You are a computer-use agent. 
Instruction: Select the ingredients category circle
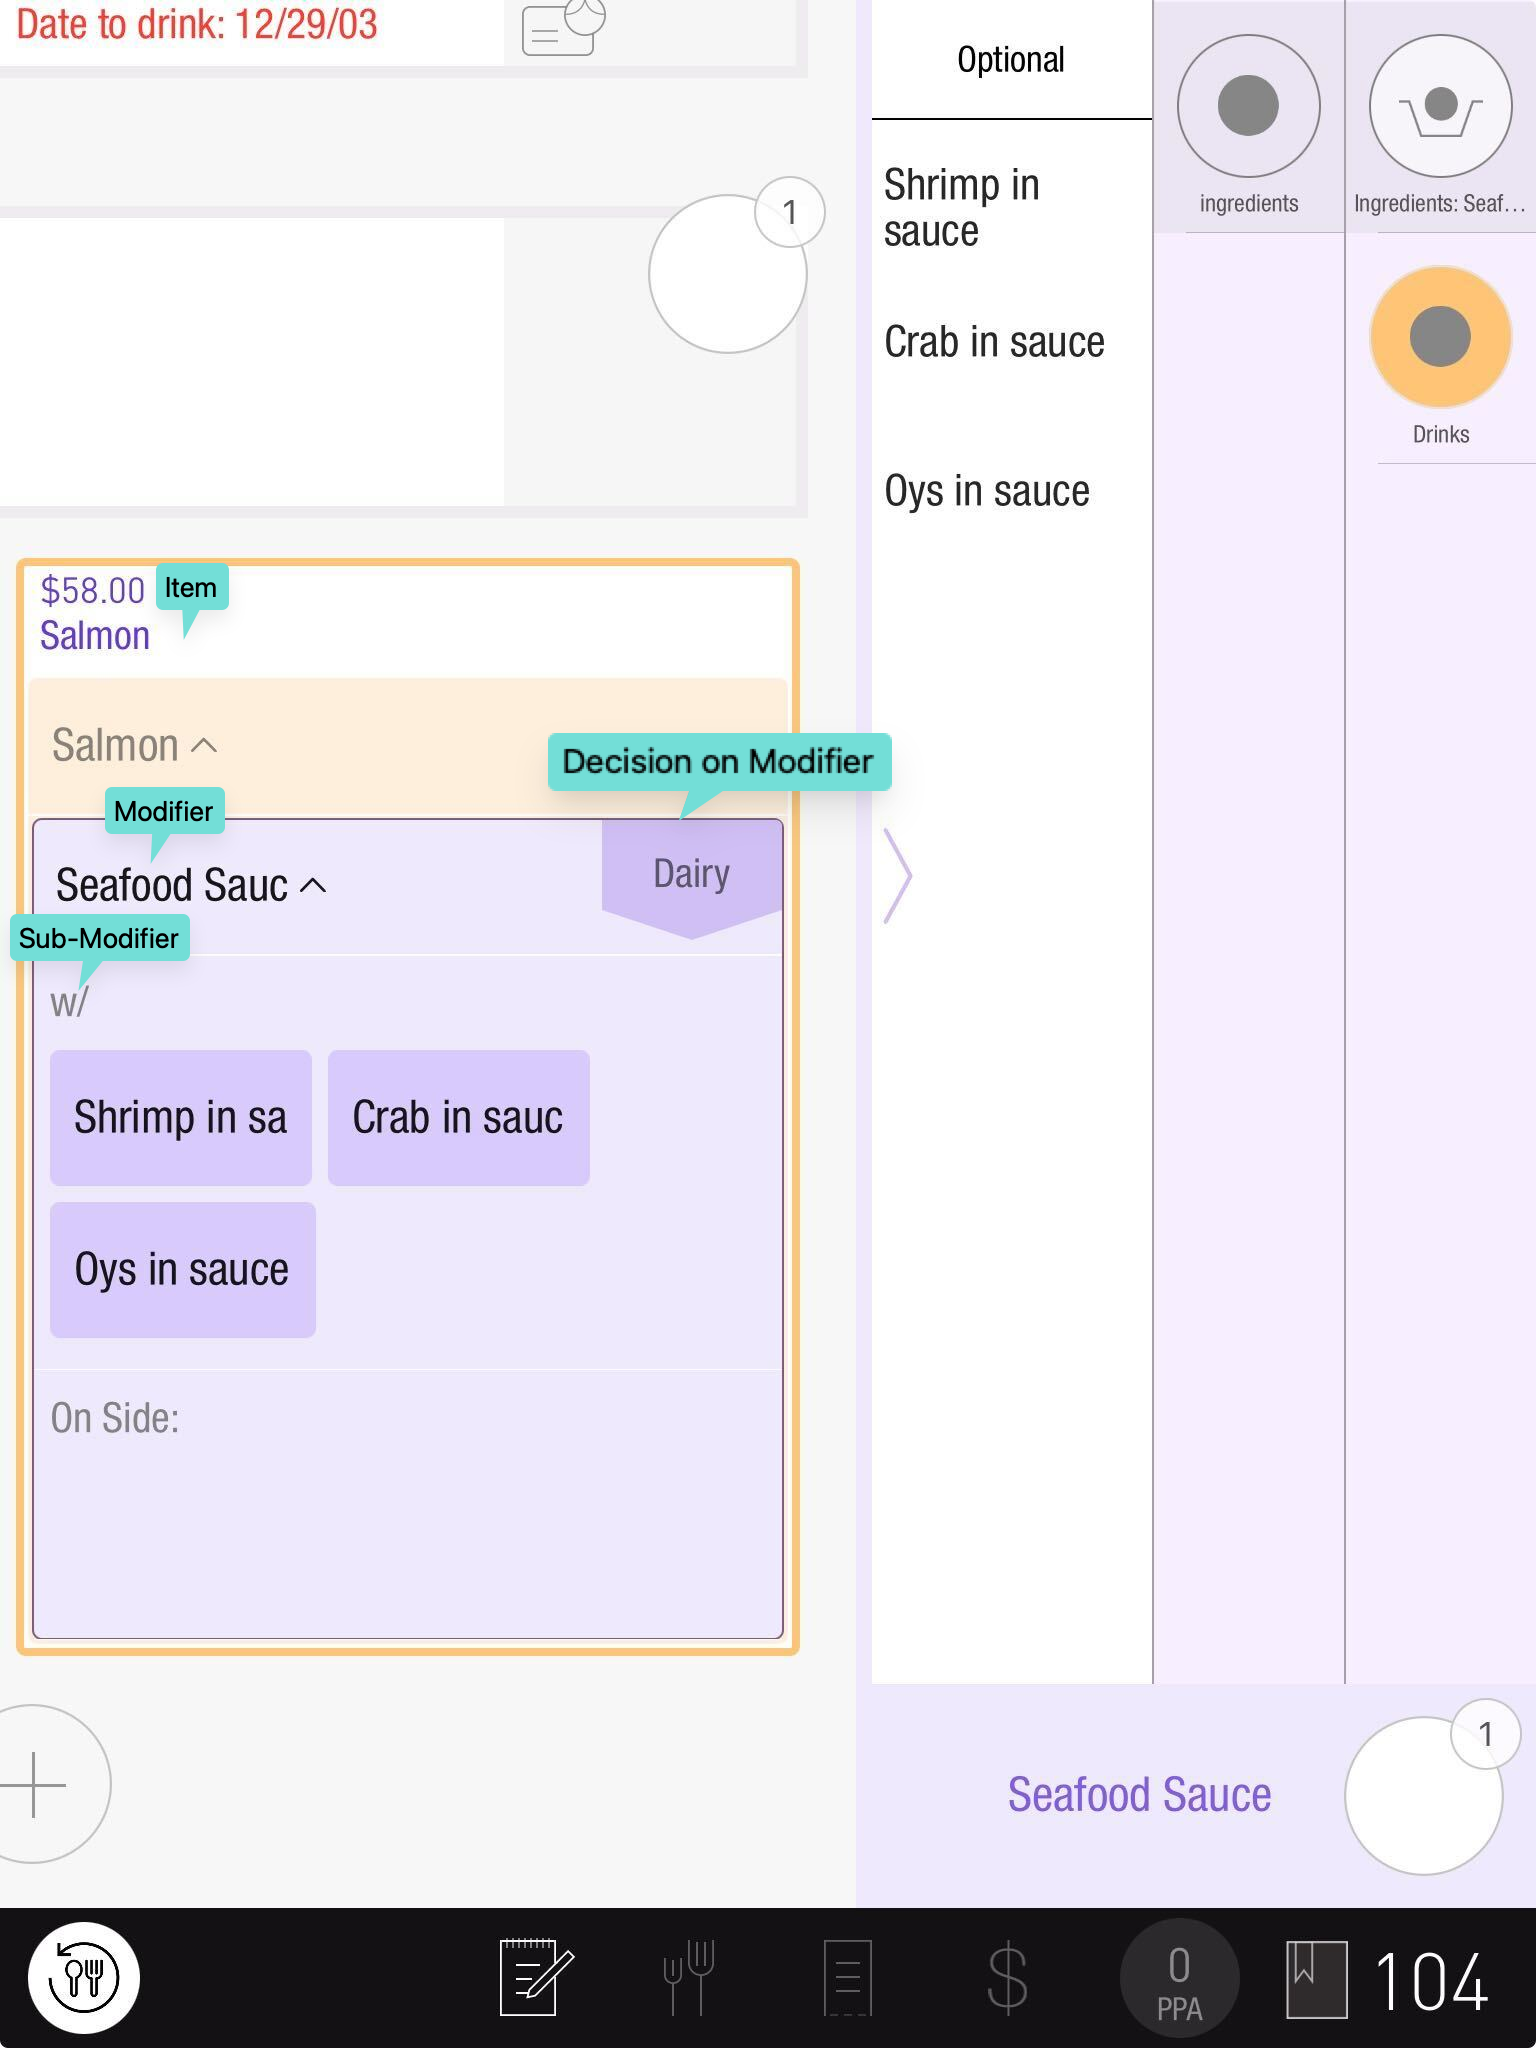point(1248,106)
